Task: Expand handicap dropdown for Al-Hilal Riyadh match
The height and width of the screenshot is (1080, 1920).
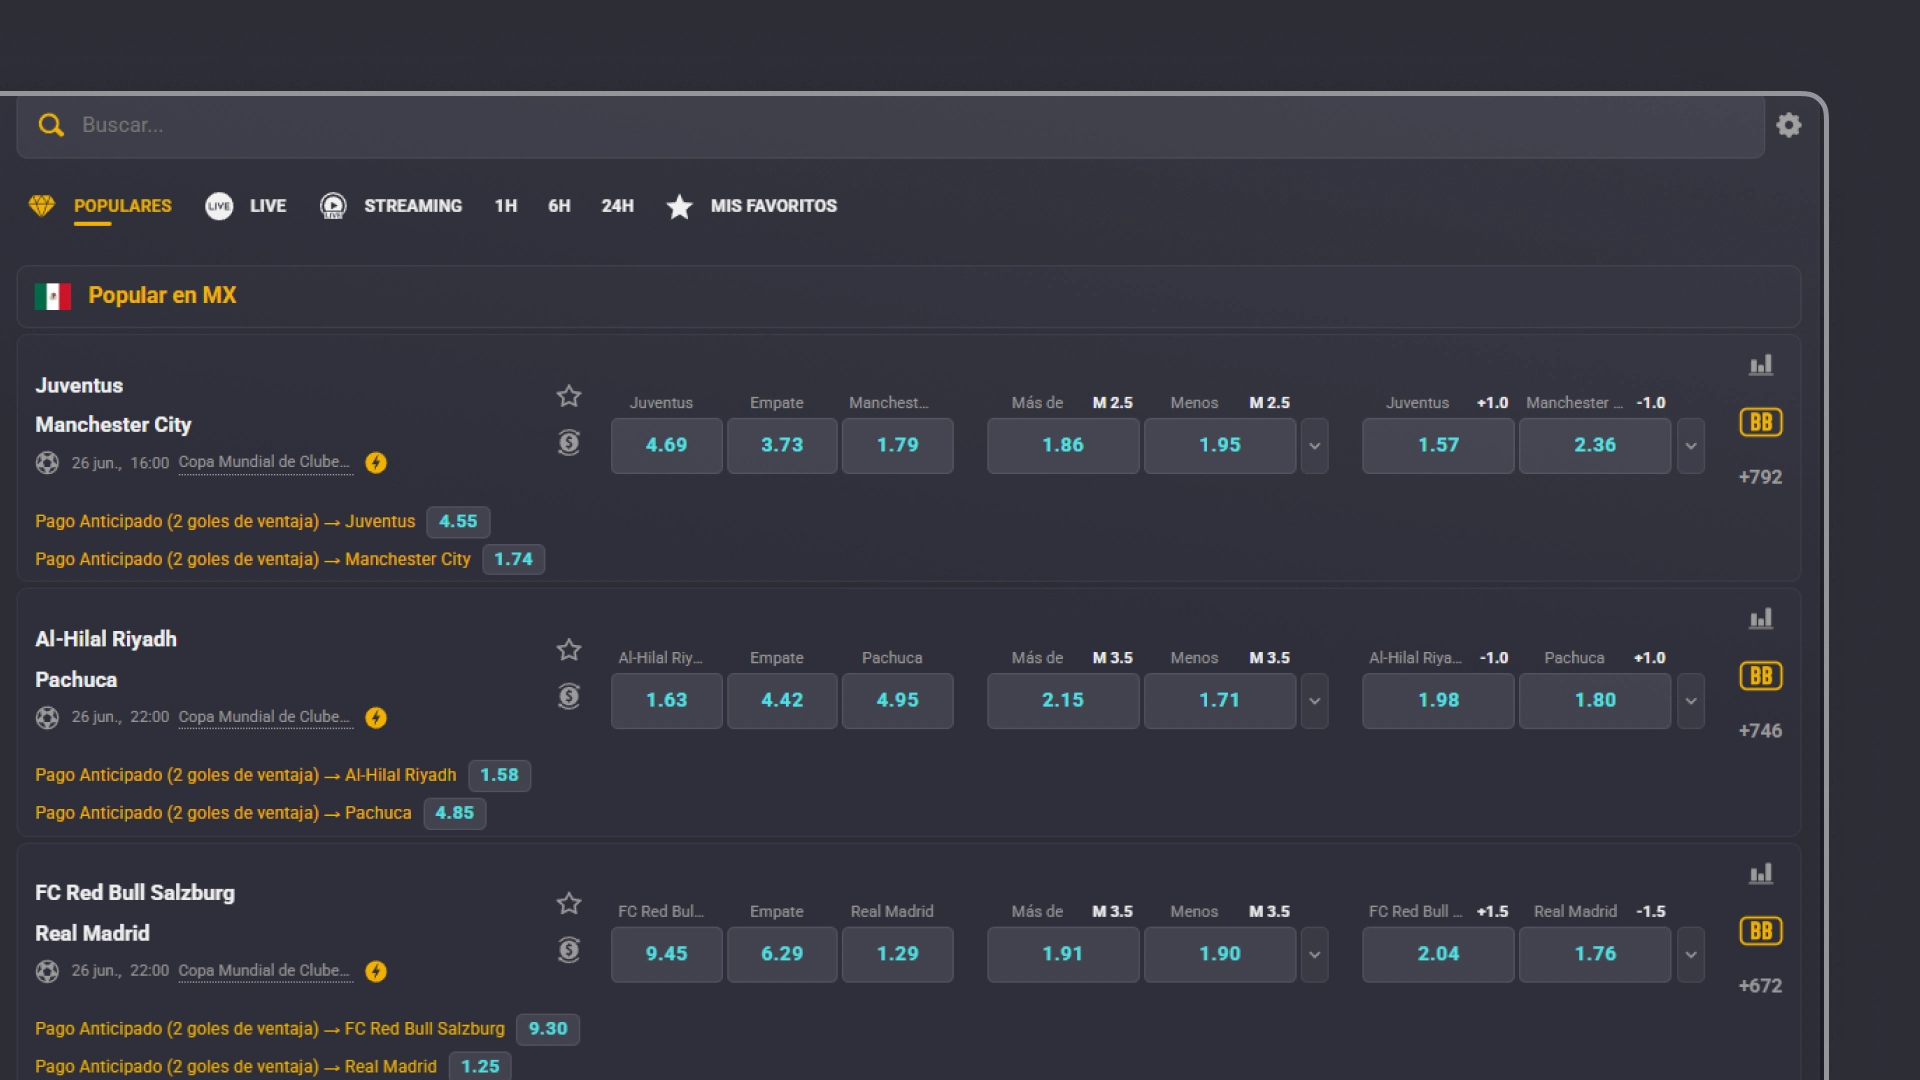Action: point(1691,701)
